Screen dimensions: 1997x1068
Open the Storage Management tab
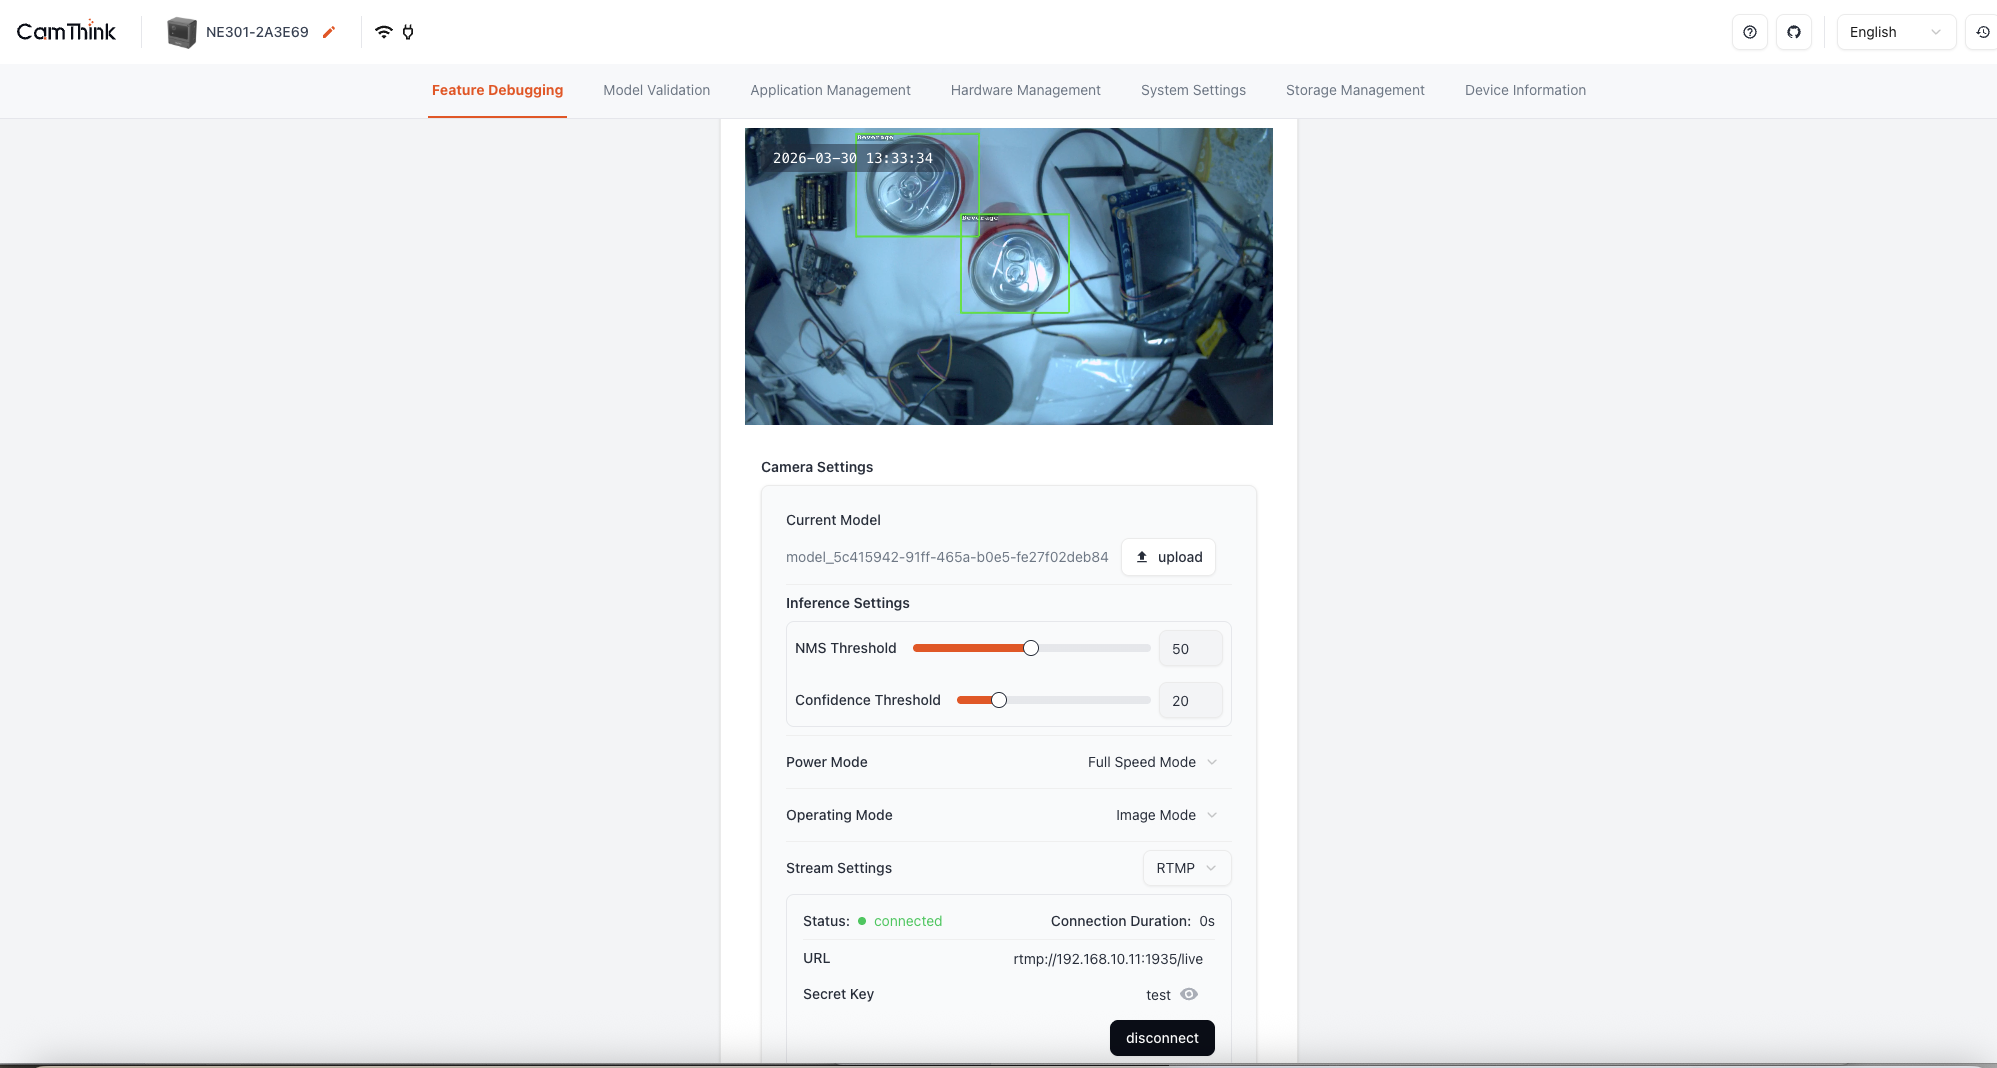(x=1355, y=90)
